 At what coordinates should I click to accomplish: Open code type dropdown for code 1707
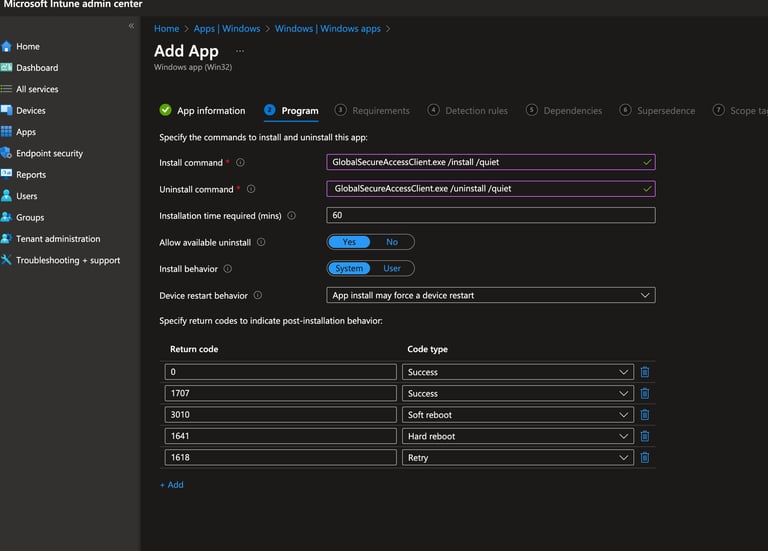pyautogui.click(x=518, y=393)
